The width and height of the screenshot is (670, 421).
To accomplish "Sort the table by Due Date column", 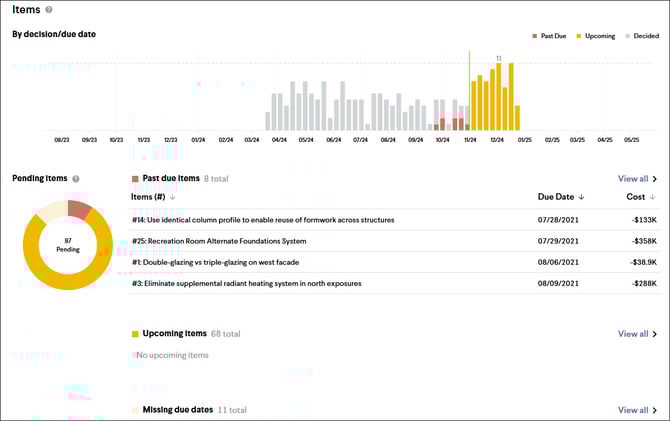I will [x=560, y=197].
